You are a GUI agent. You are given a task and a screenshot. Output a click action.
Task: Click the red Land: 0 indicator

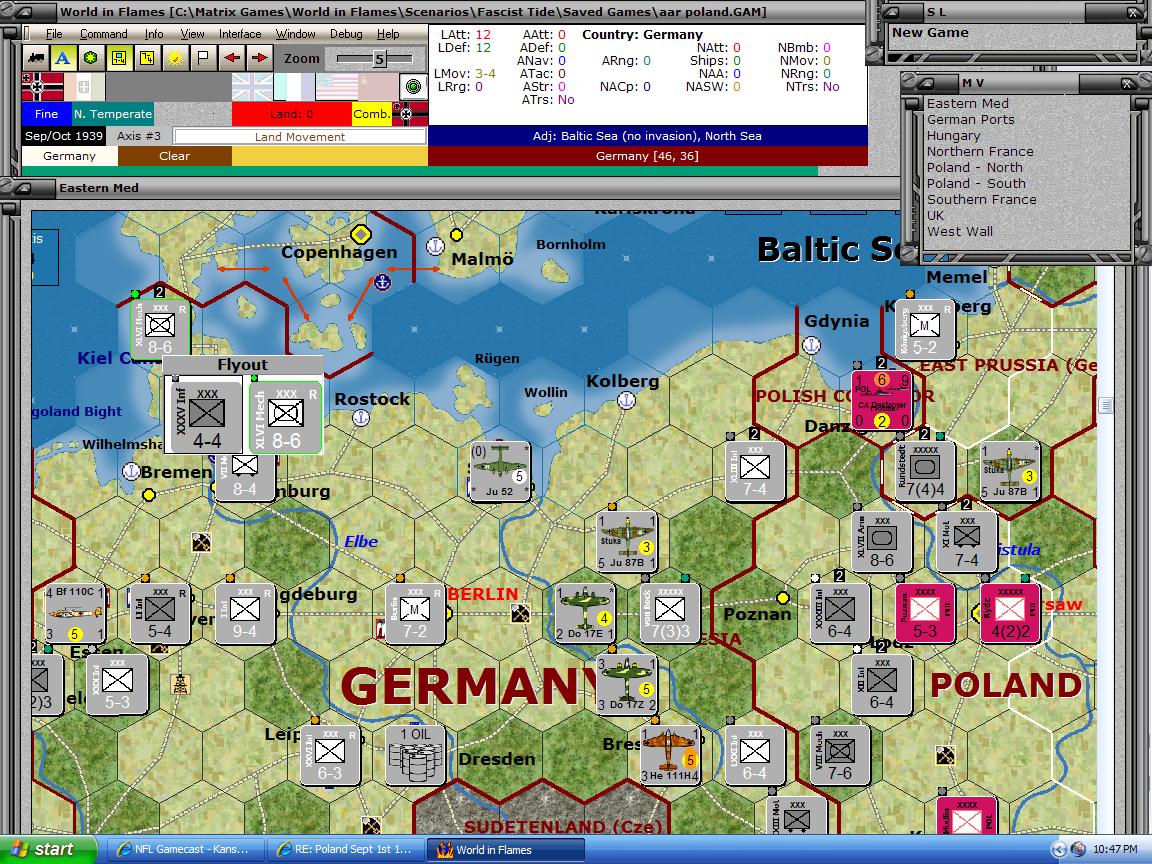[292, 114]
